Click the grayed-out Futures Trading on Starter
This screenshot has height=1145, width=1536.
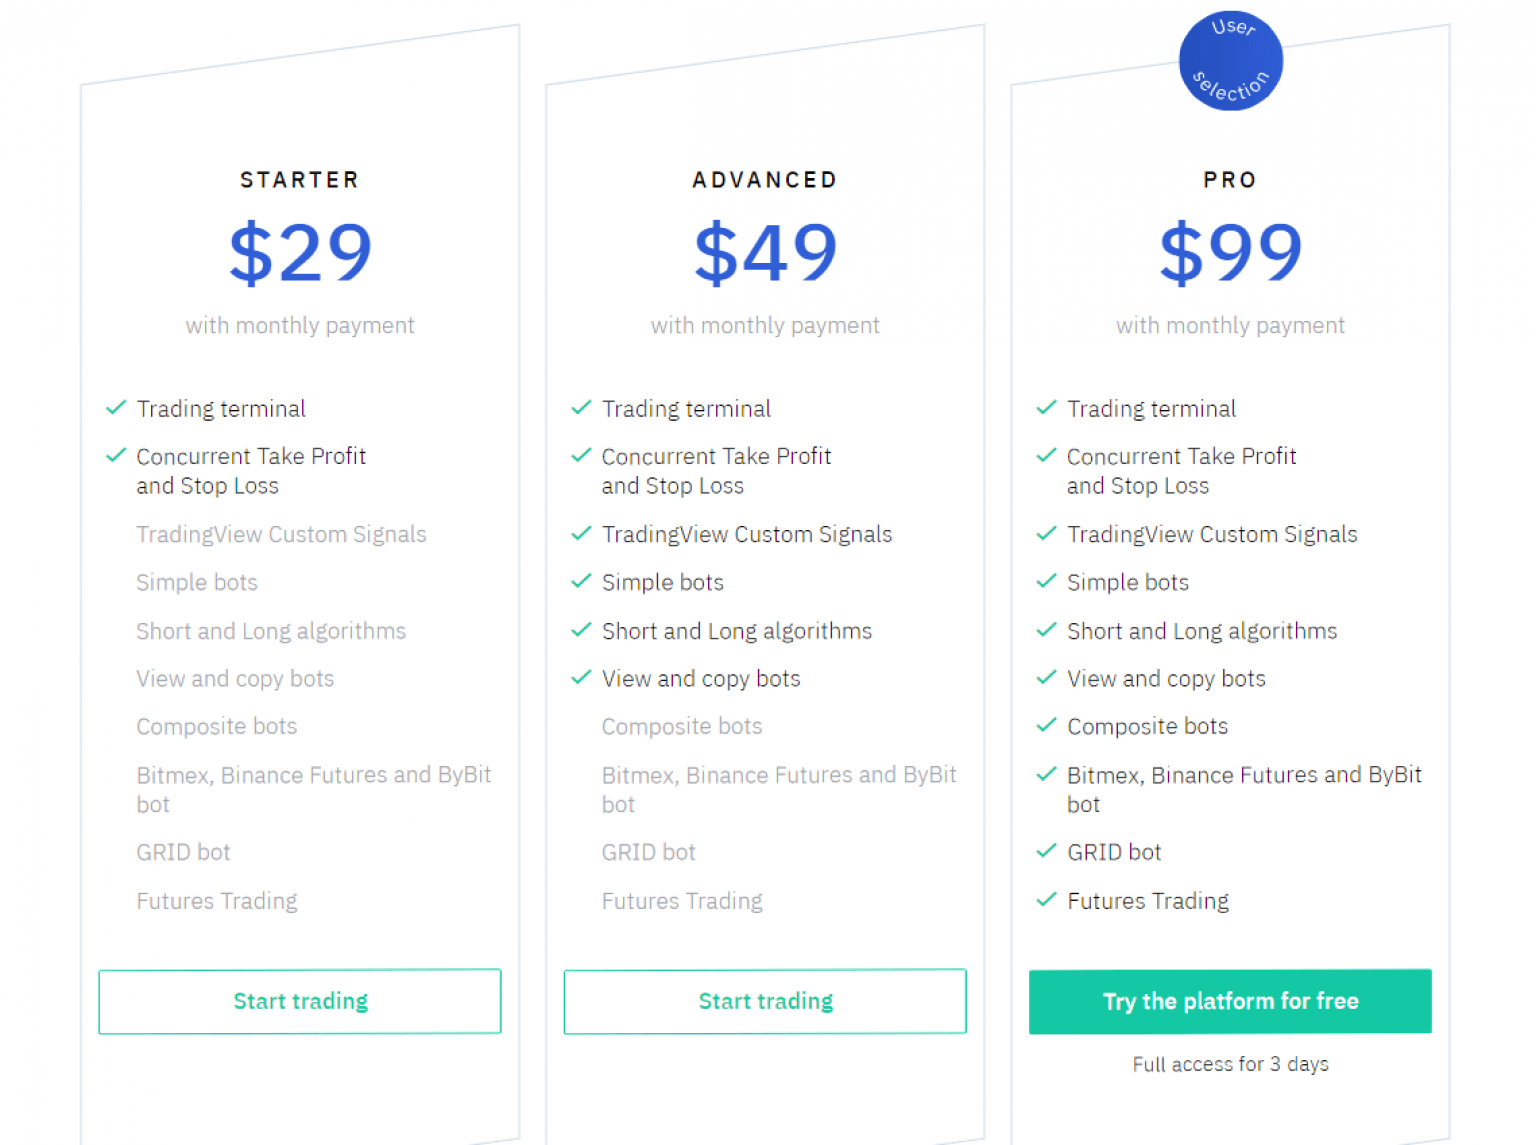[x=216, y=900]
